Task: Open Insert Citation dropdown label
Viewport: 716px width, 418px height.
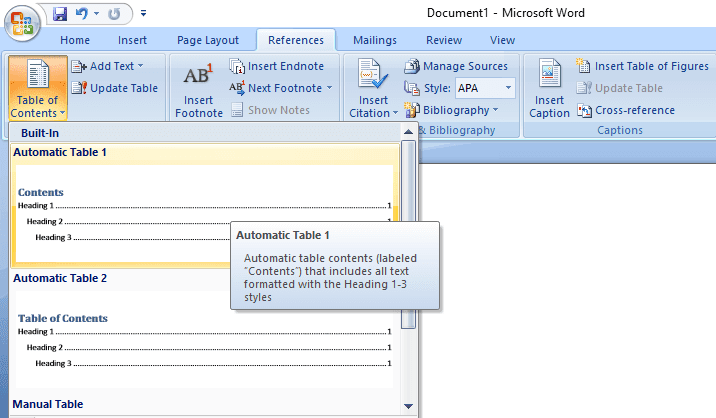Action: [x=373, y=106]
